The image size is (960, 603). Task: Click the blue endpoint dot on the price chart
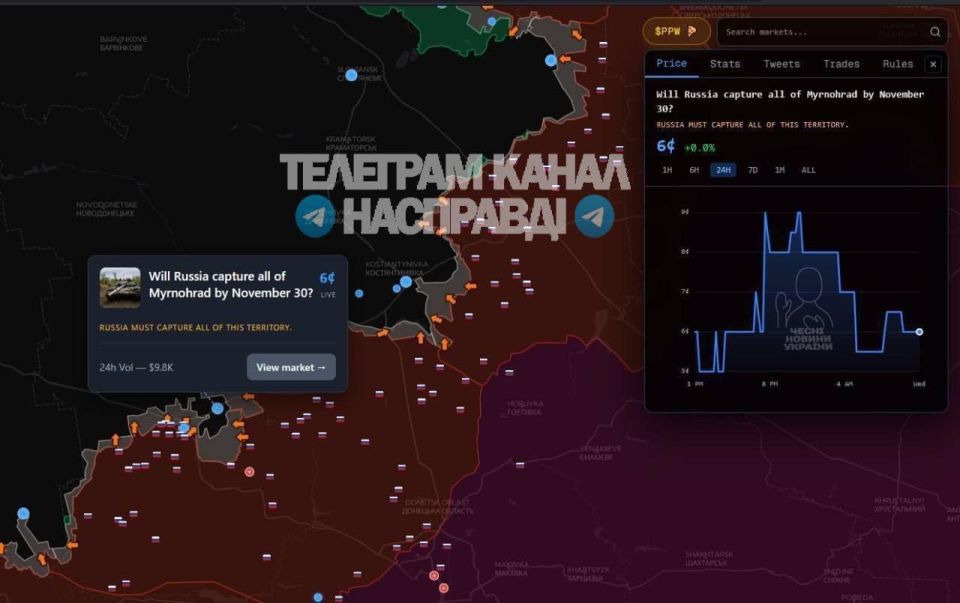pyautogui.click(x=918, y=330)
